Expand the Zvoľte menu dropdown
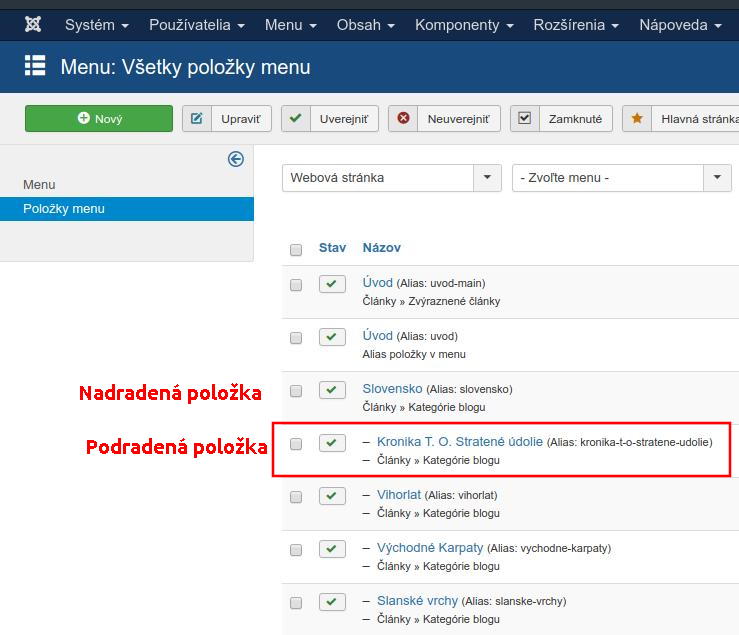 [x=621, y=178]
